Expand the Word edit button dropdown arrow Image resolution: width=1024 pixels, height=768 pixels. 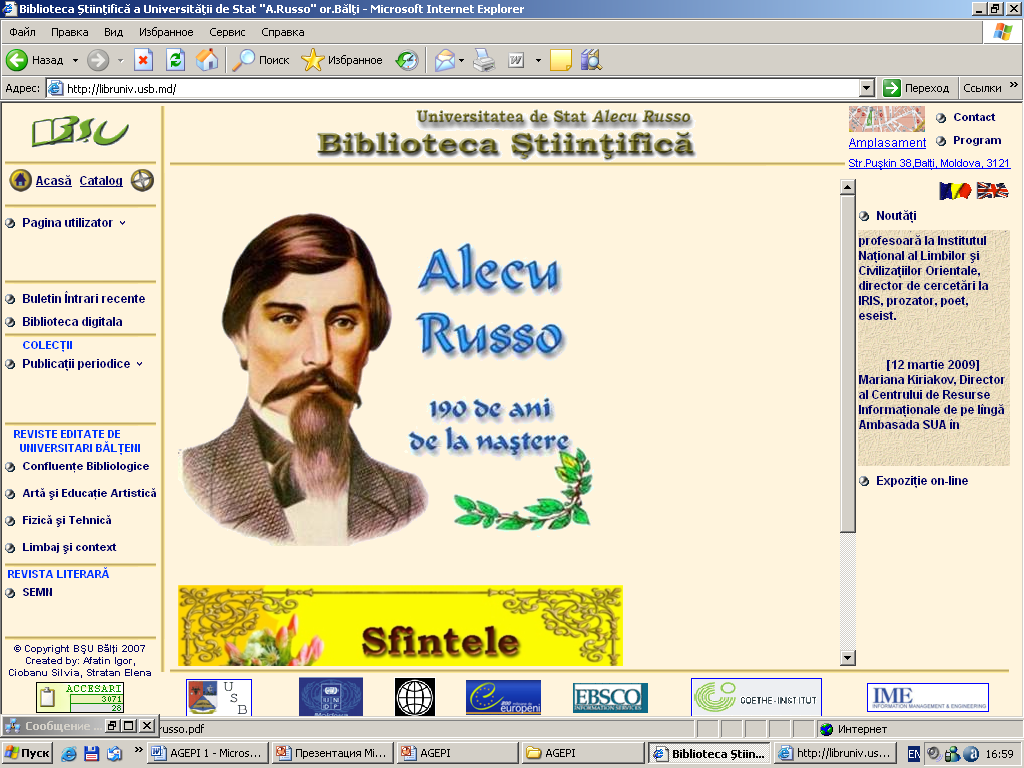pos(538,60)
